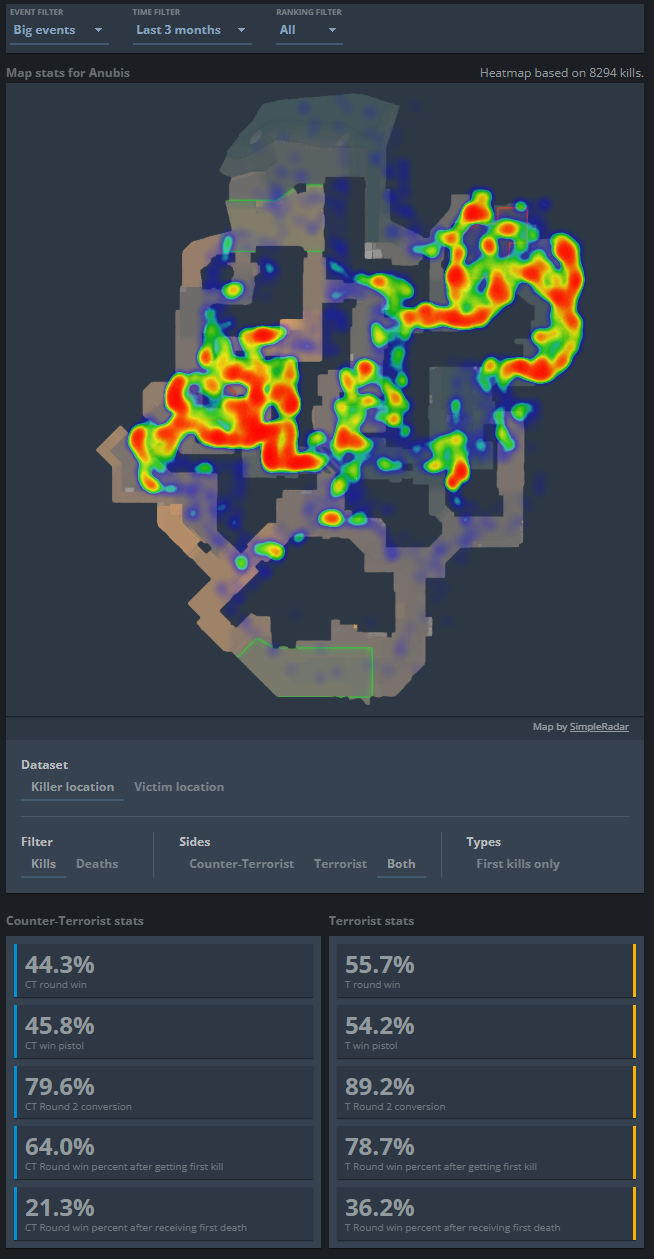Open the SimpleRadar link

click(600, 727)
